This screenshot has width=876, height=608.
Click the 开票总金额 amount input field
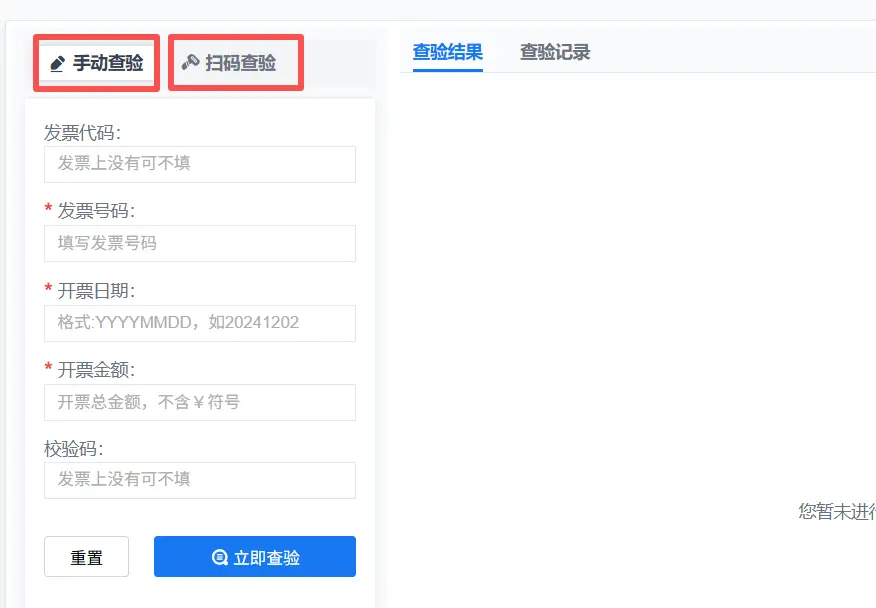200,402
